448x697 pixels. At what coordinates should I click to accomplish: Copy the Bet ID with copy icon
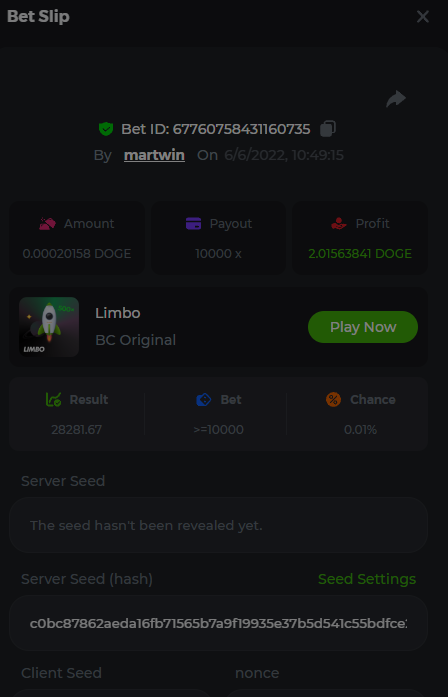328,129
